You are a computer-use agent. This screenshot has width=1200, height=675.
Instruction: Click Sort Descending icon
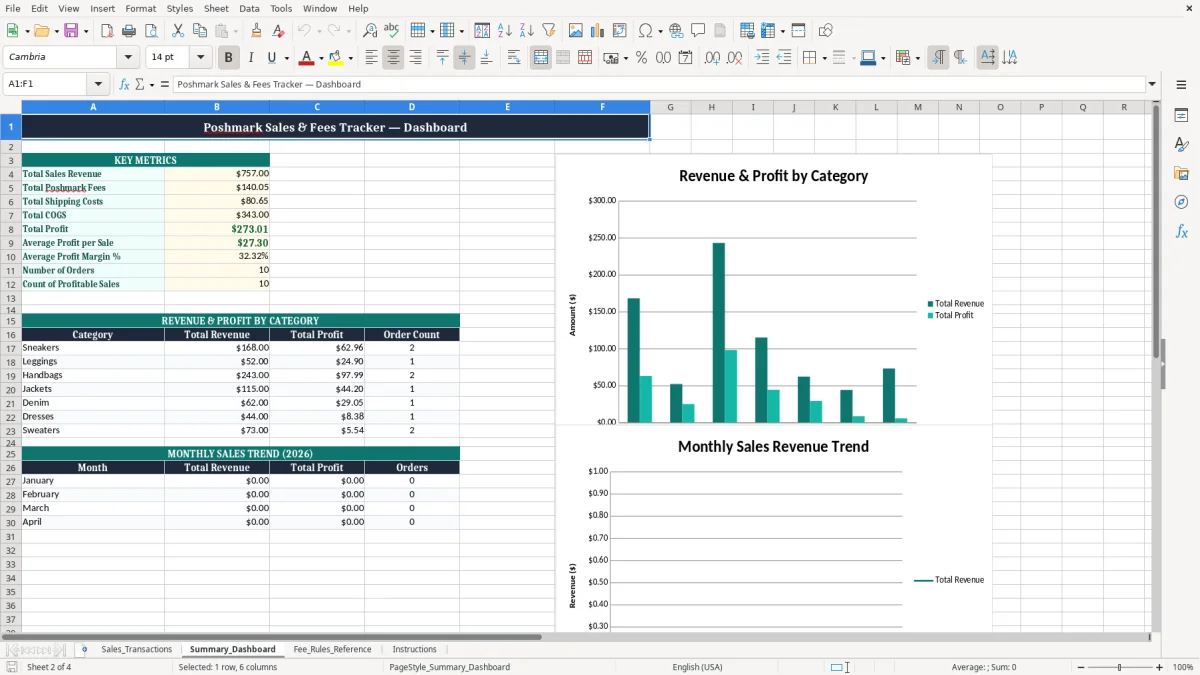tap(527, 31)
